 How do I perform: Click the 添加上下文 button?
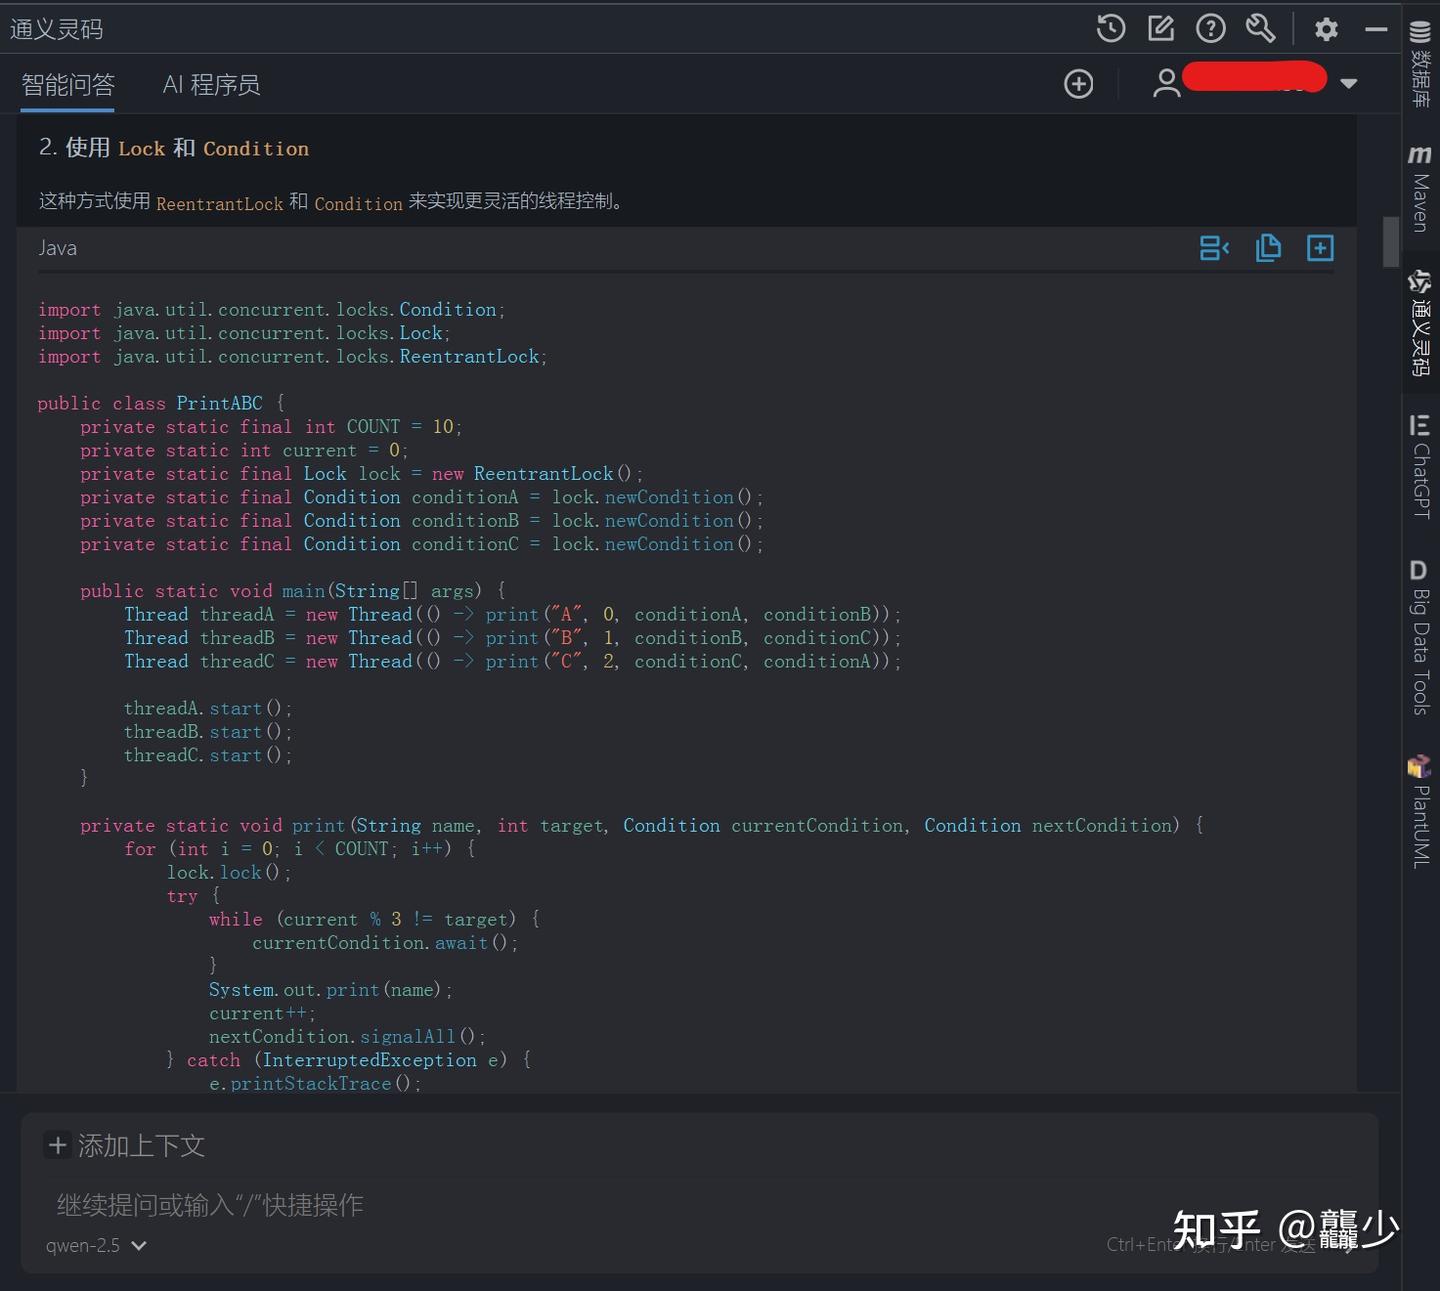tap(126, 1145)
